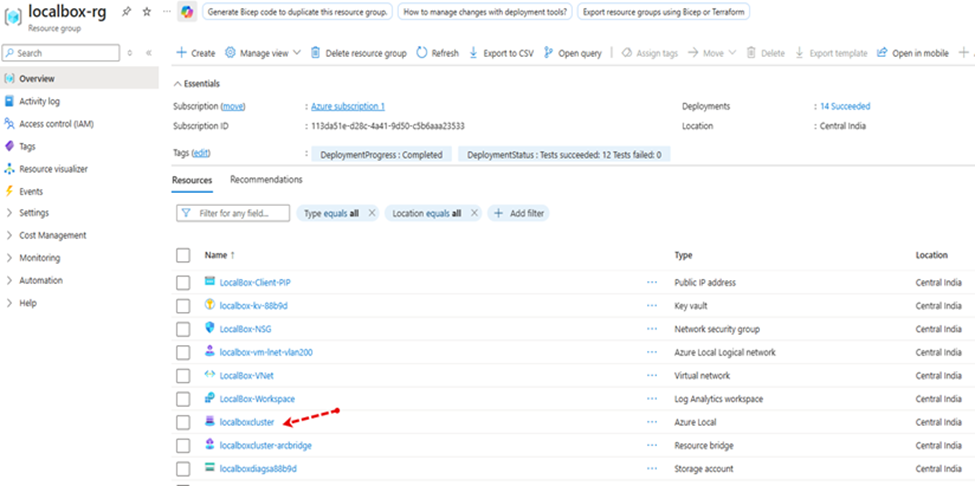Remove the Type equals all filter
This screenshot has height=486, width=975.
(x=372, y=213)
